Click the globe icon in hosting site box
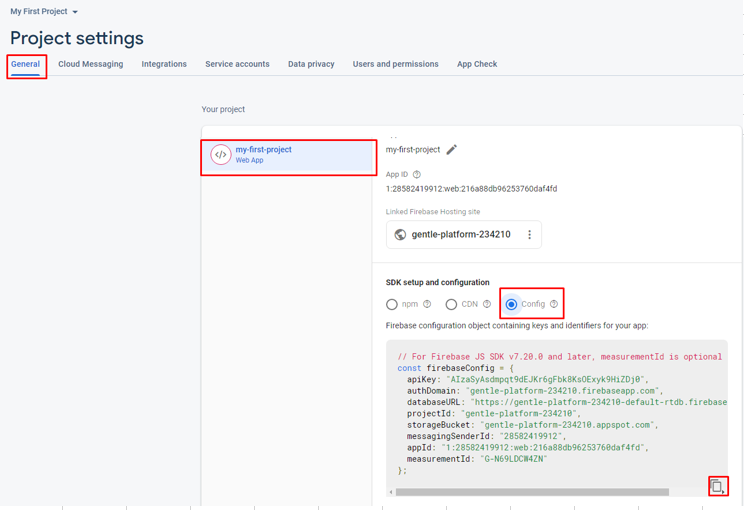The height and width of the screenshot is (510, 744). 400,235
